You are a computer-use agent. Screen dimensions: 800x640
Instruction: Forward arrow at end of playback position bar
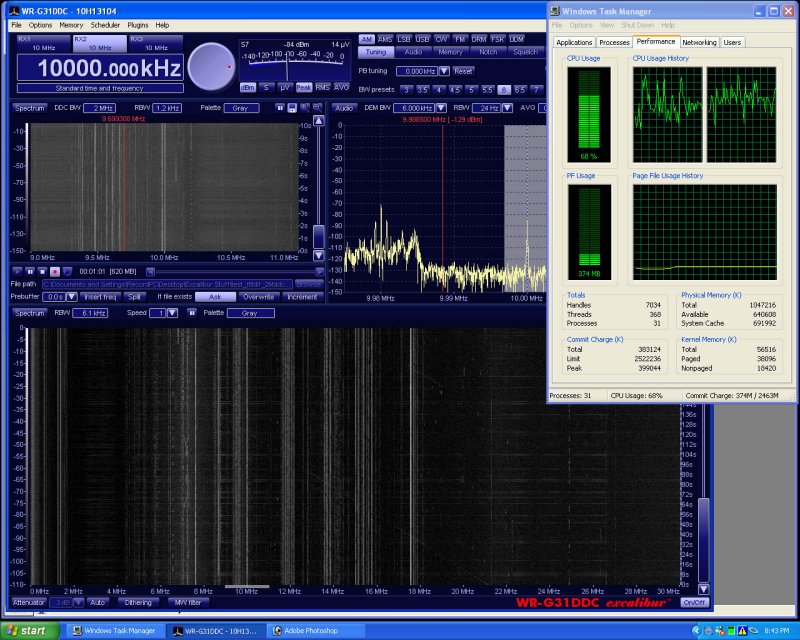coord(319,272)
